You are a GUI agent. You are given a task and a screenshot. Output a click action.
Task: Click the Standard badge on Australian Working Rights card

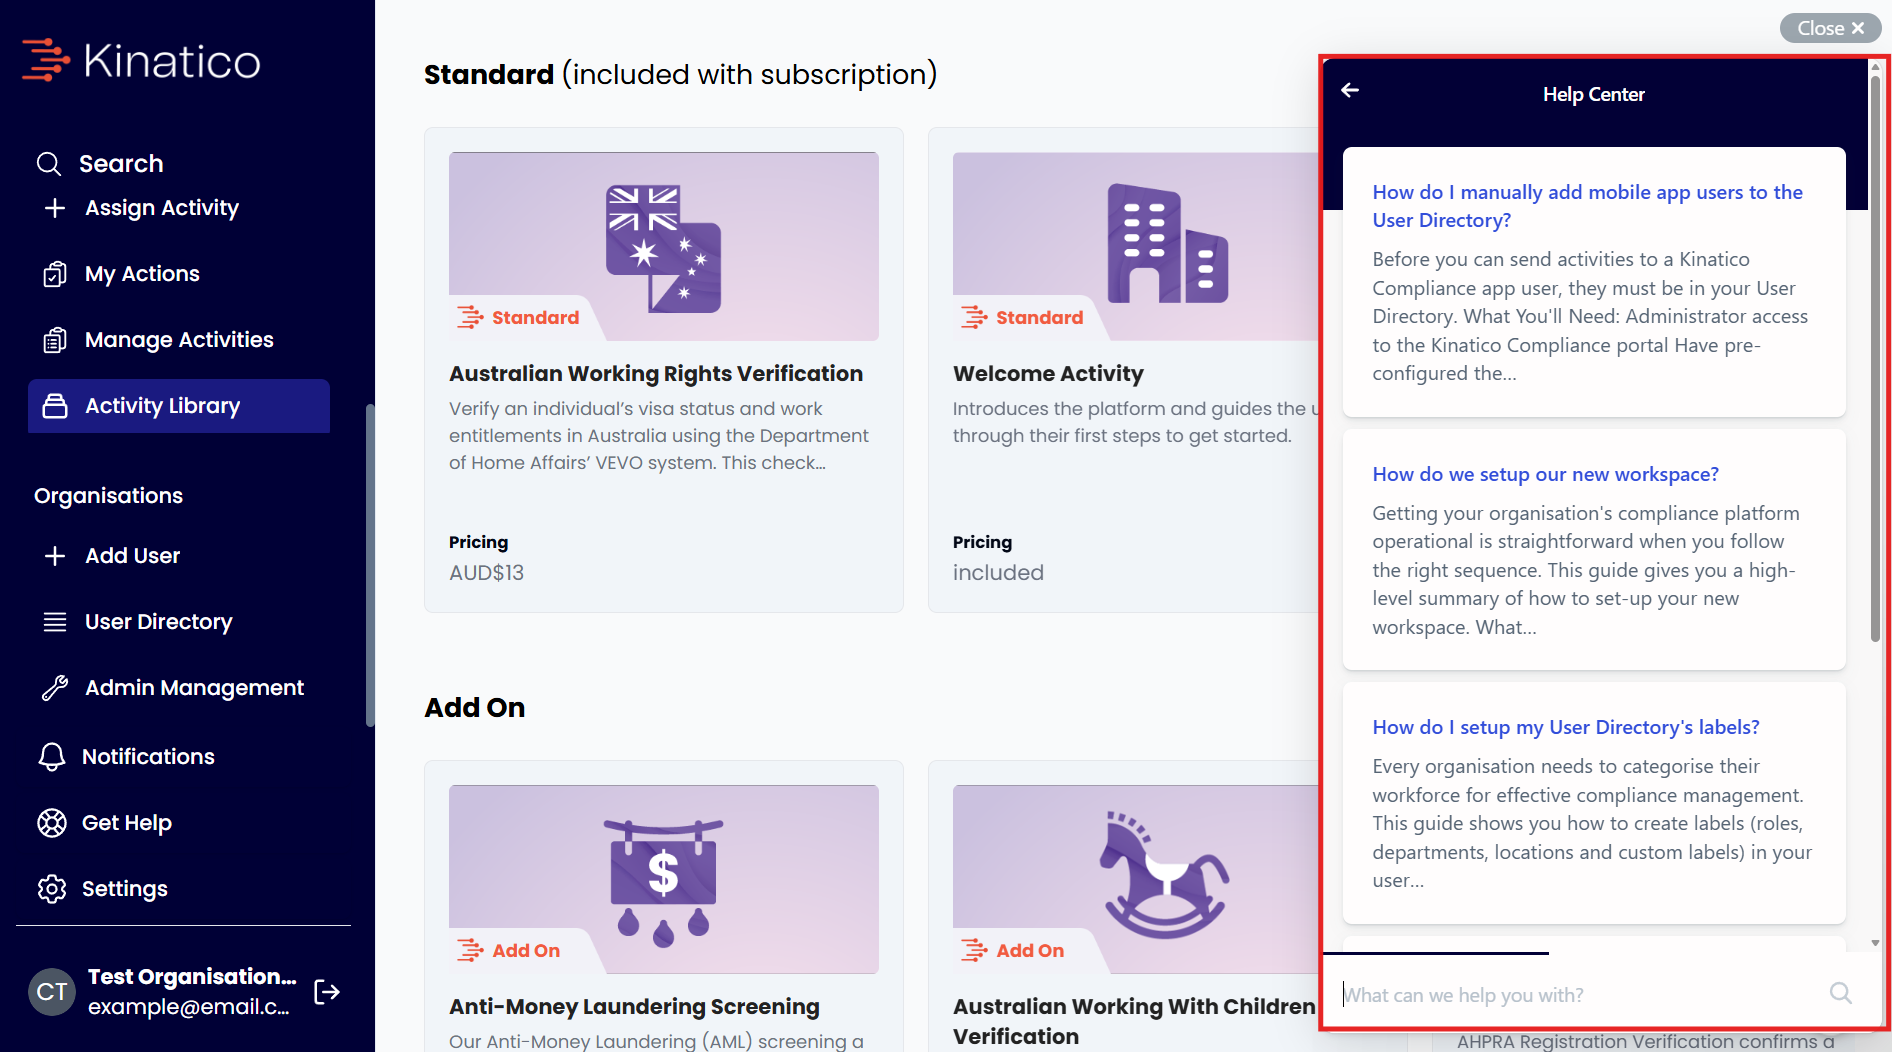[x=519, y=317]
